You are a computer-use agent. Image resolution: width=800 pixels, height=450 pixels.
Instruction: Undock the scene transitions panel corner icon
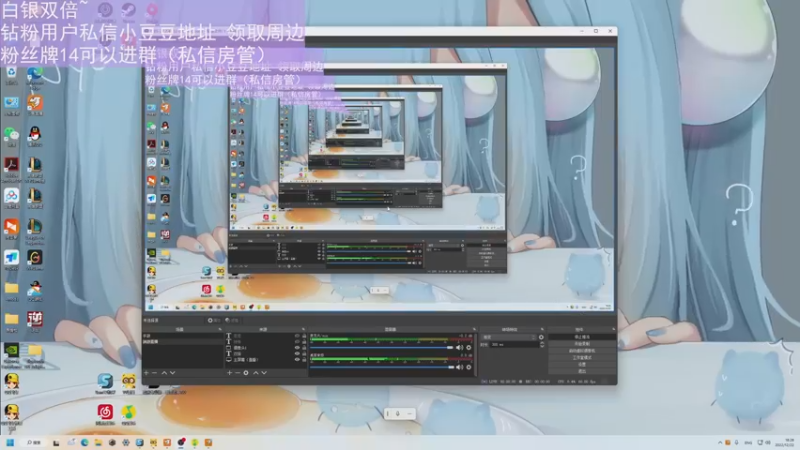542,329
